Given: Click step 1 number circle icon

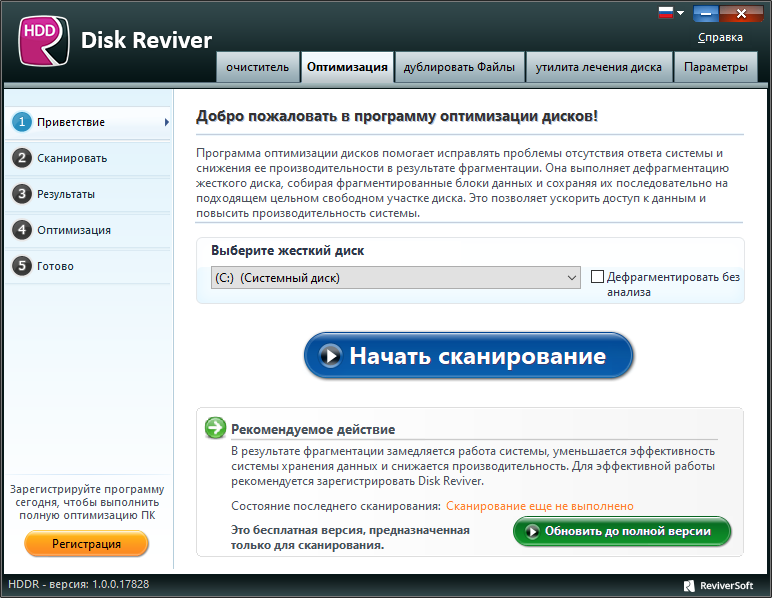Looking at the screenshot, I should tap(22, 122).
